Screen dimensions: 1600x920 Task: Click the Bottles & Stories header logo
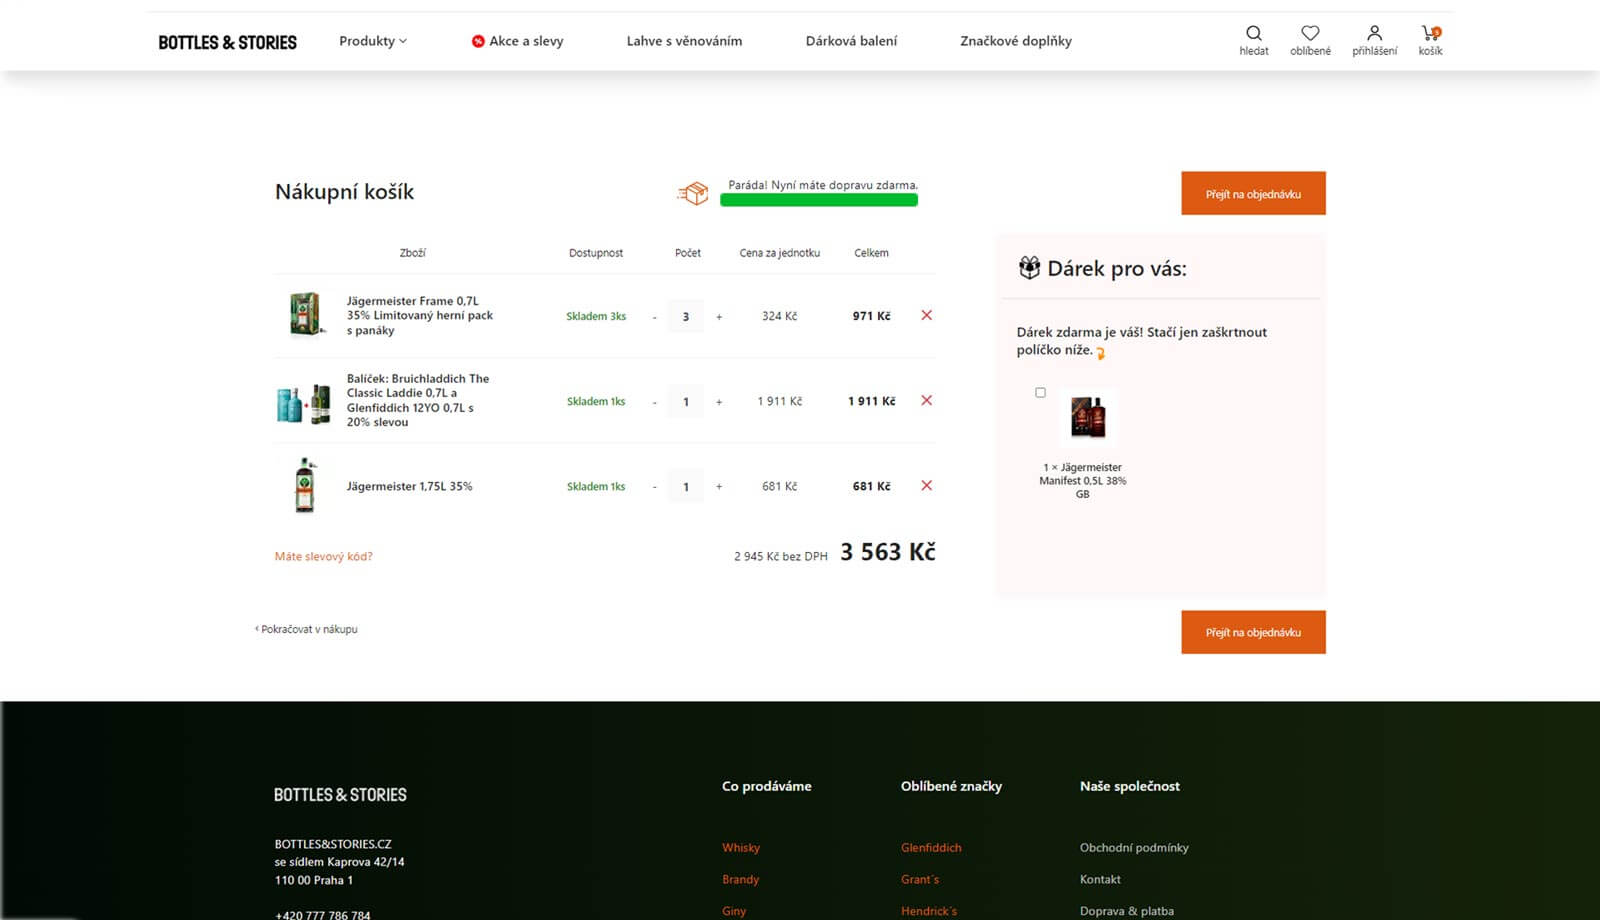[x=227, y=42]
